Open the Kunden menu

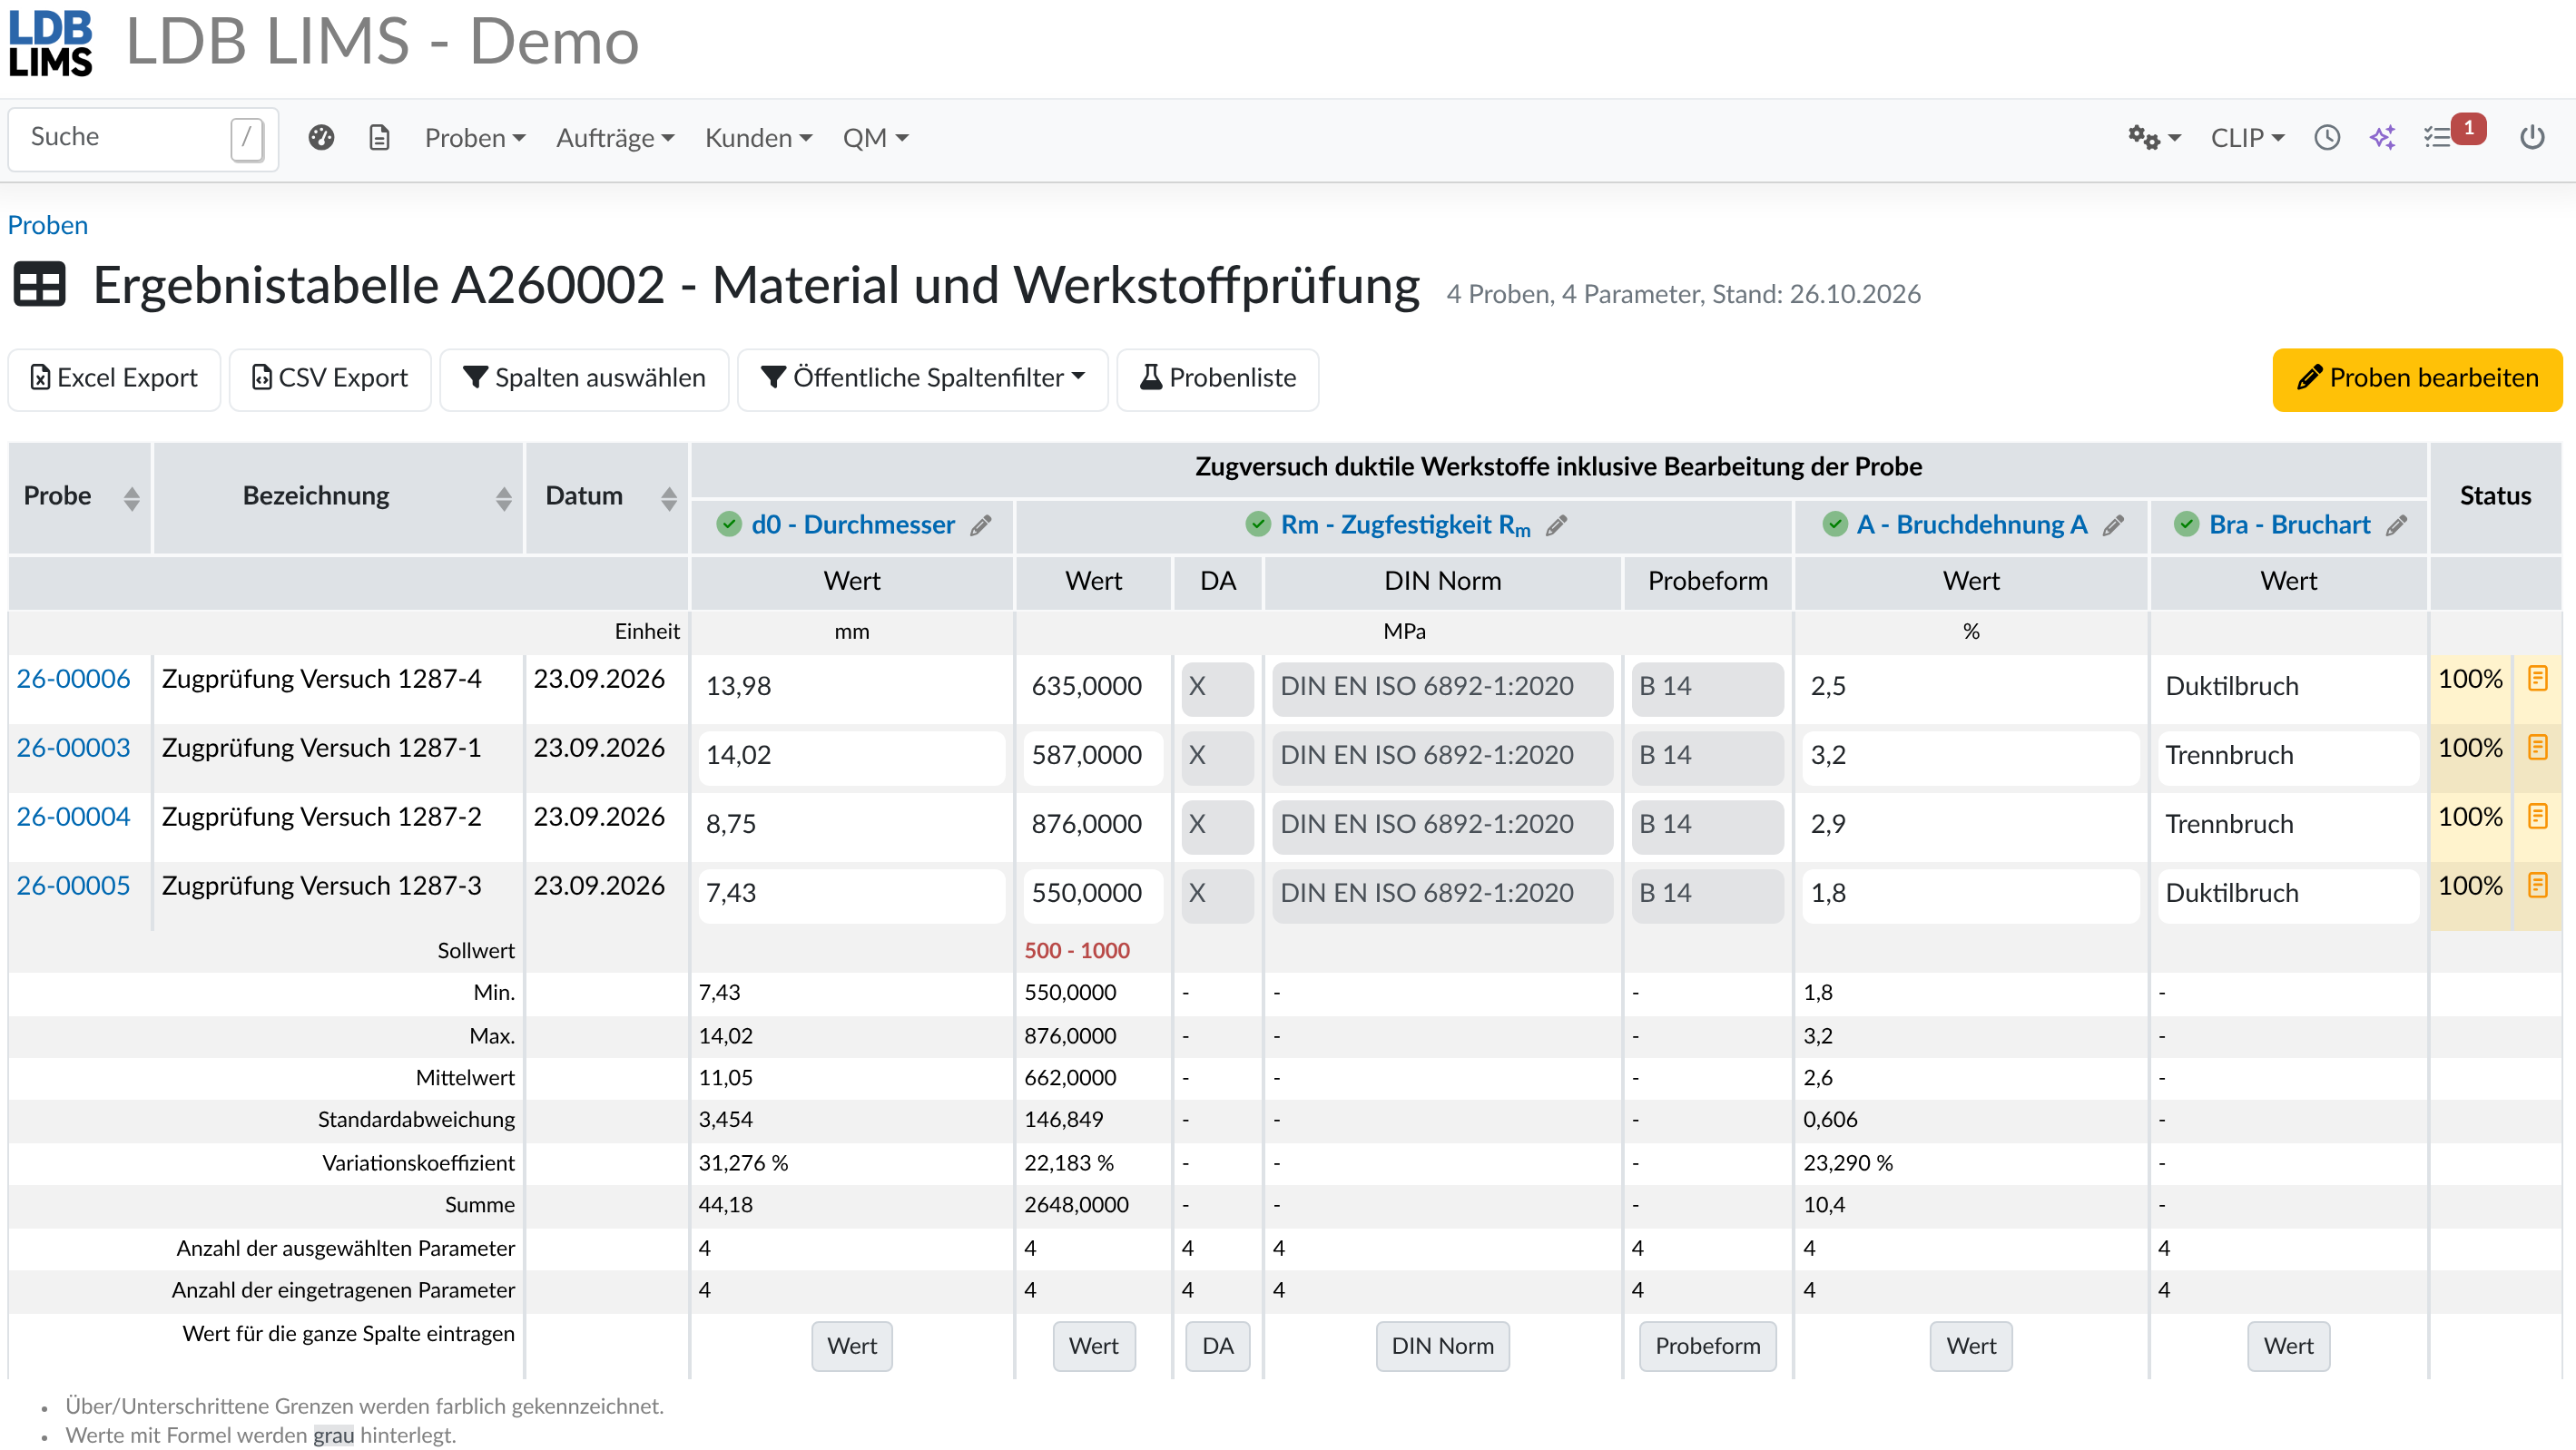[x=759, y=138]
